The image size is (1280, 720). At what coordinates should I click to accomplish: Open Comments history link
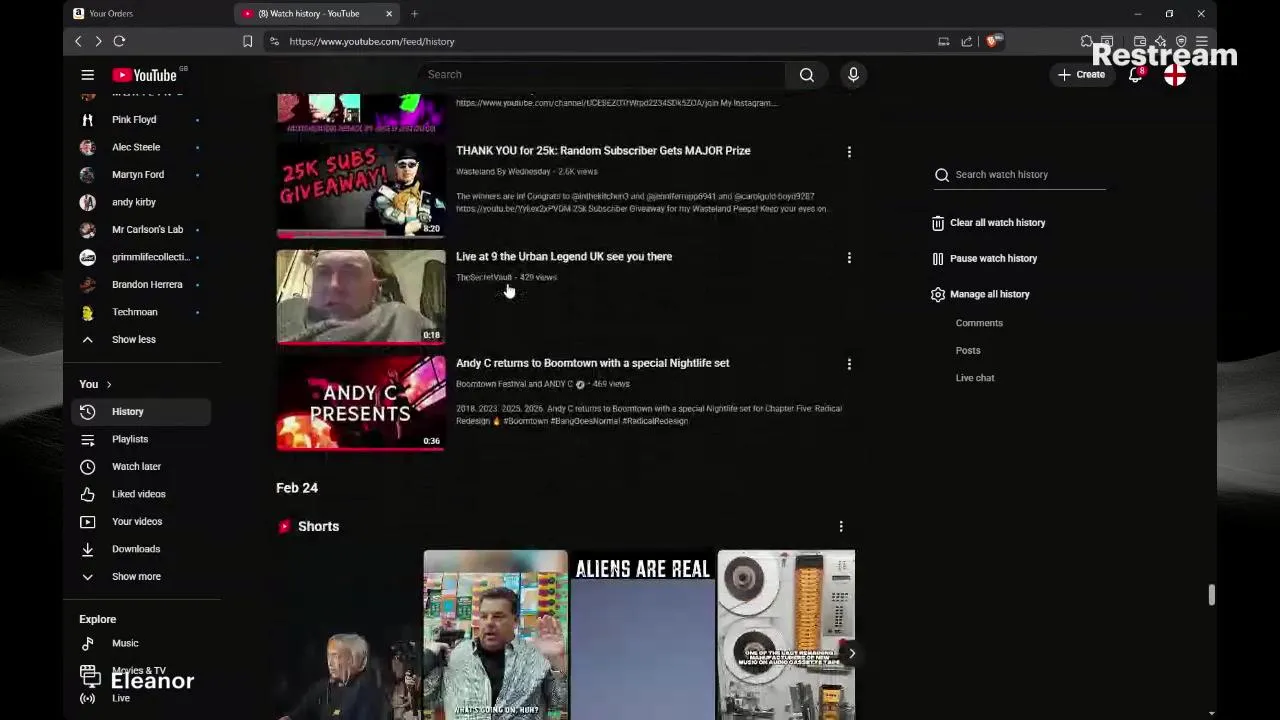pos(979,323)
